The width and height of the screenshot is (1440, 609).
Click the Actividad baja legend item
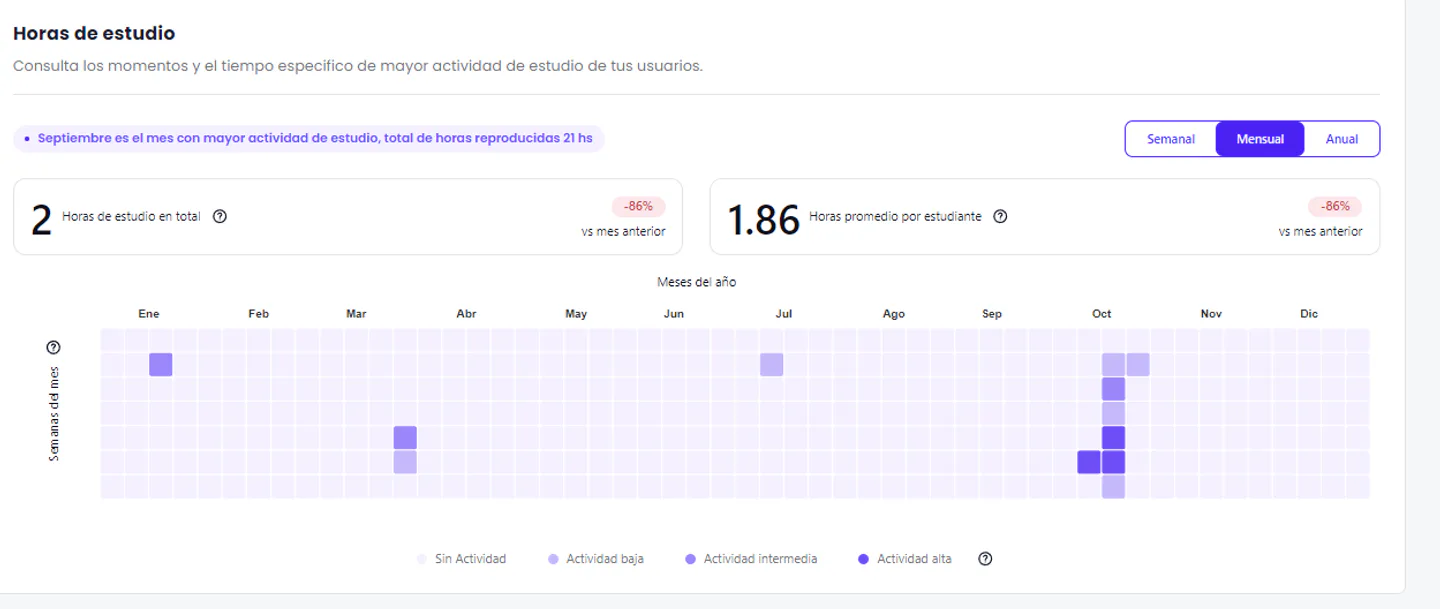(x=595, y=559)
